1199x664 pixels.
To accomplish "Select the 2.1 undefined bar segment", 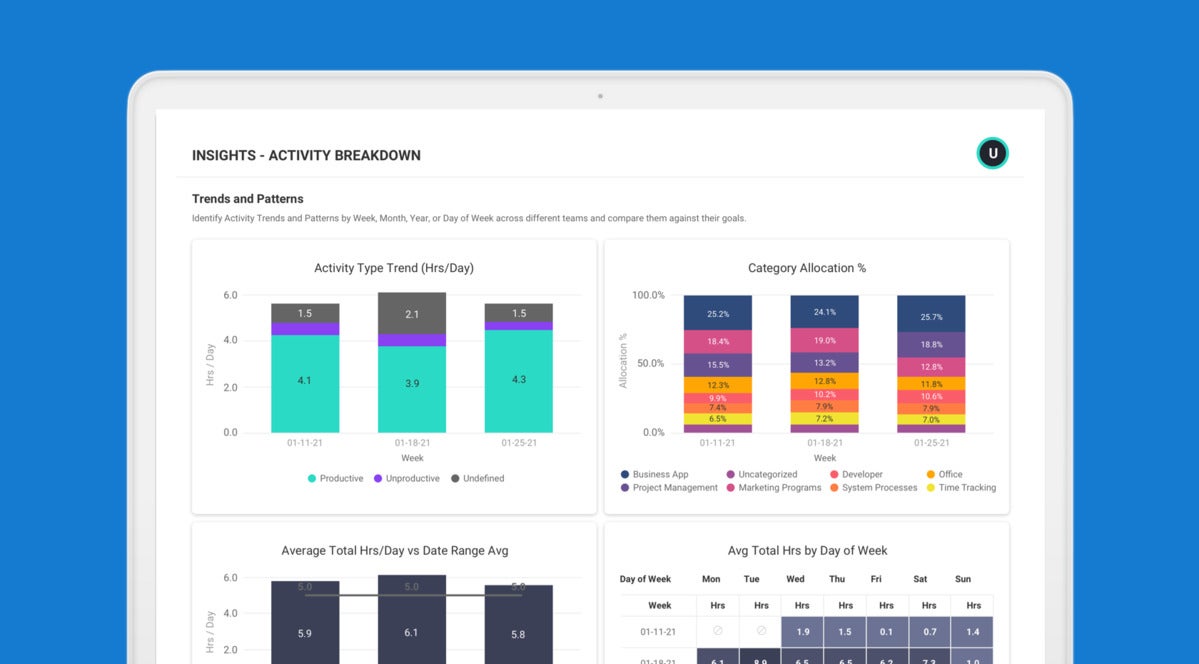I will [412, 313].
